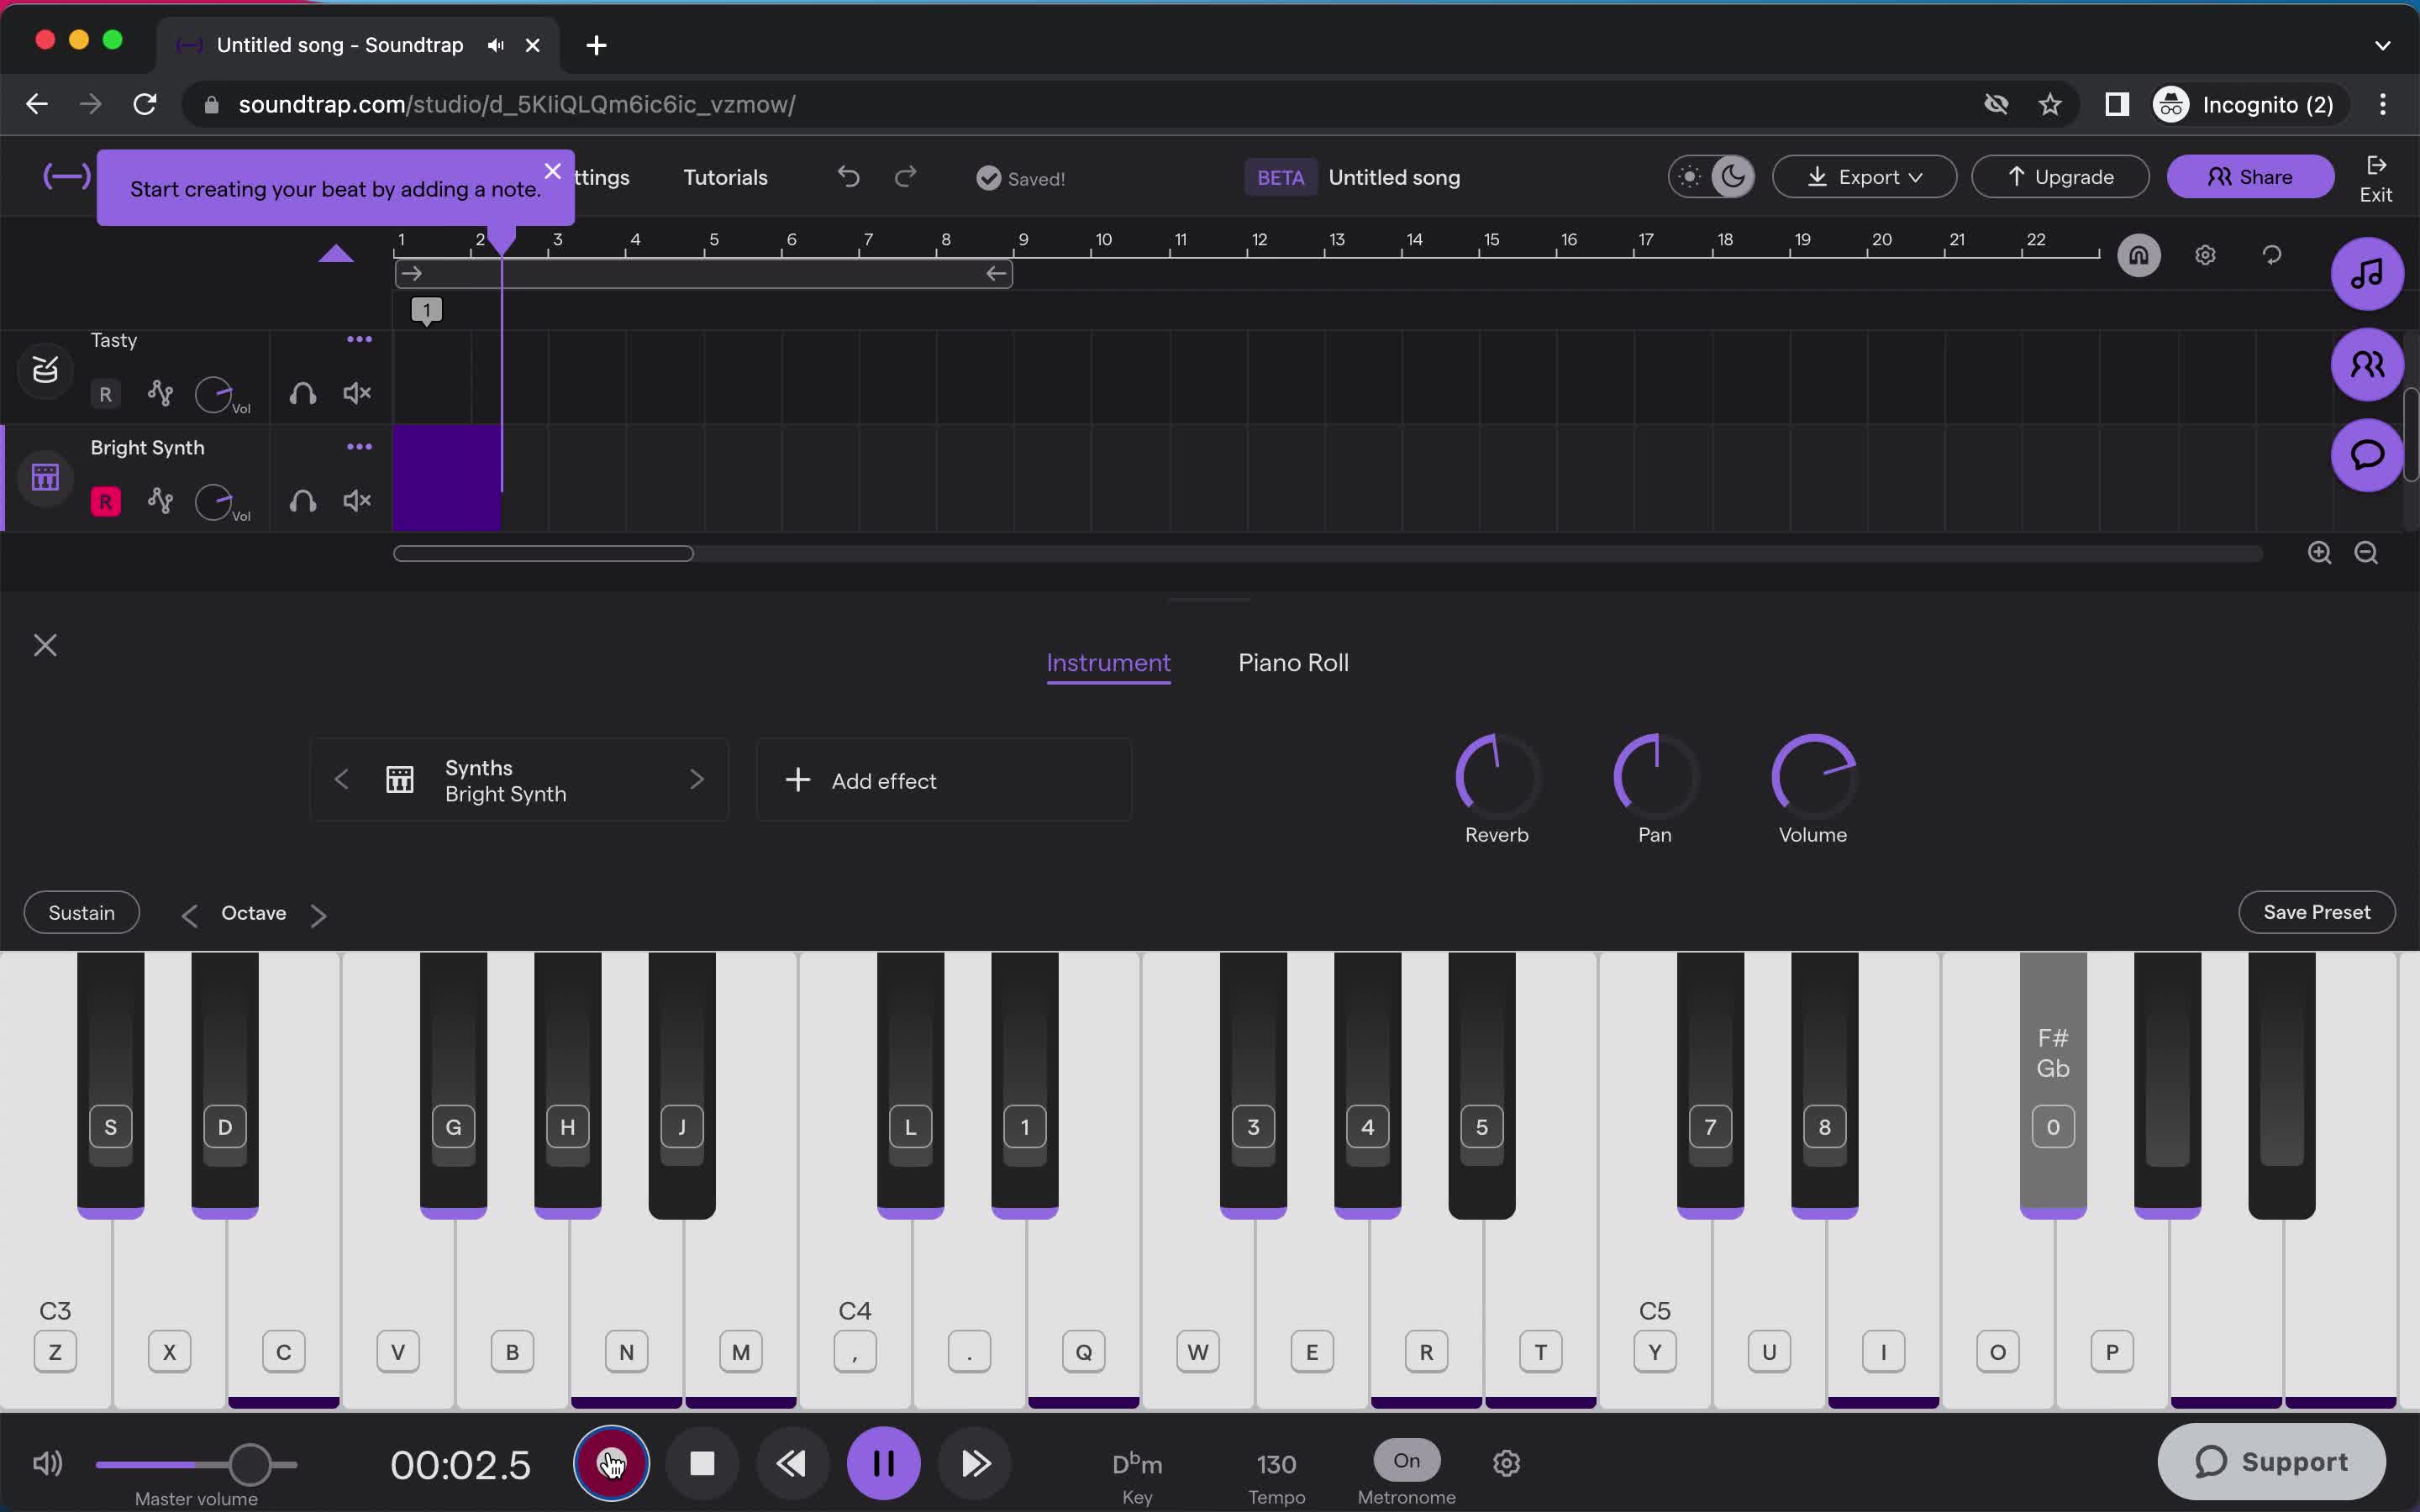The image size is (2420, 1512).
Task: Click the Upgrade button
Action: (x=2059, y=177)
